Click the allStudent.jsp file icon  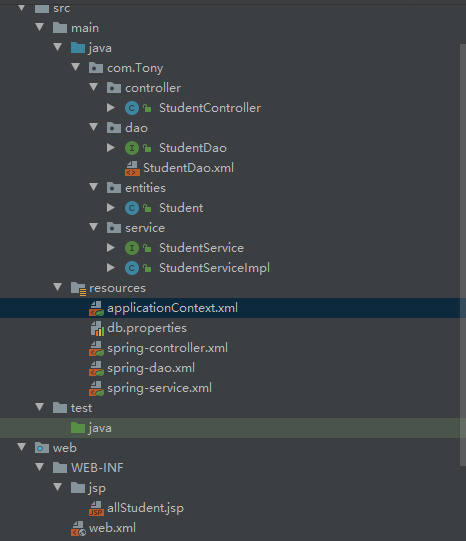[97, 508]
